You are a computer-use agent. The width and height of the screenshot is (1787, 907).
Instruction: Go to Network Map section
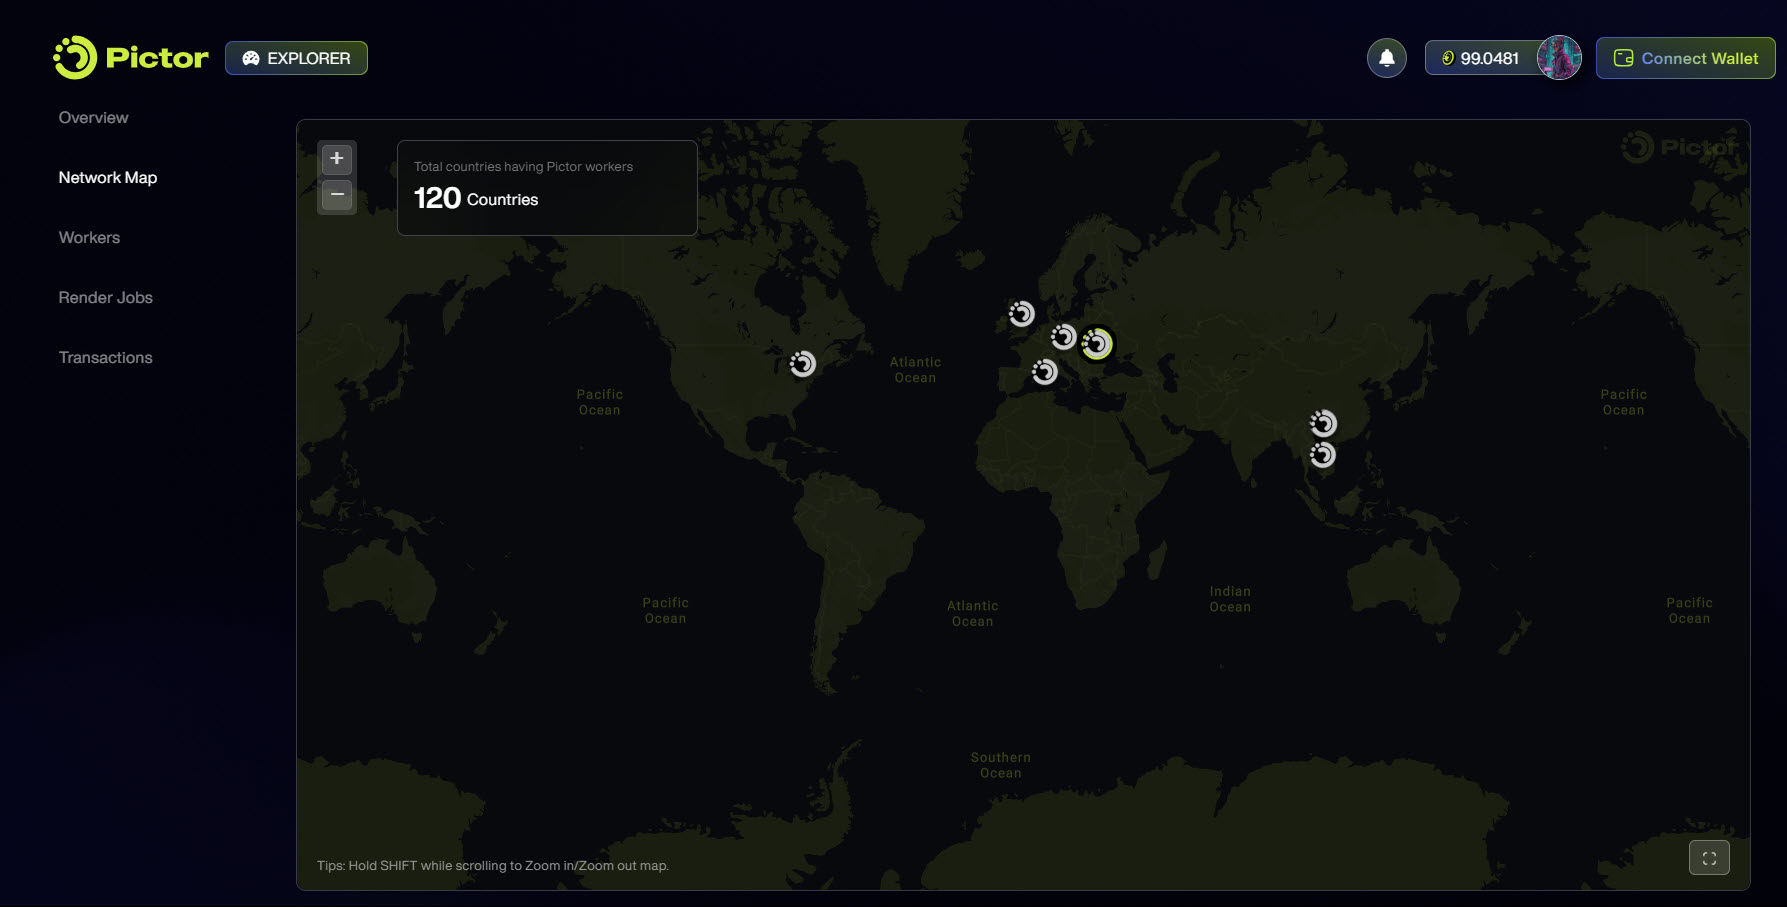click(x=108, y=178)
